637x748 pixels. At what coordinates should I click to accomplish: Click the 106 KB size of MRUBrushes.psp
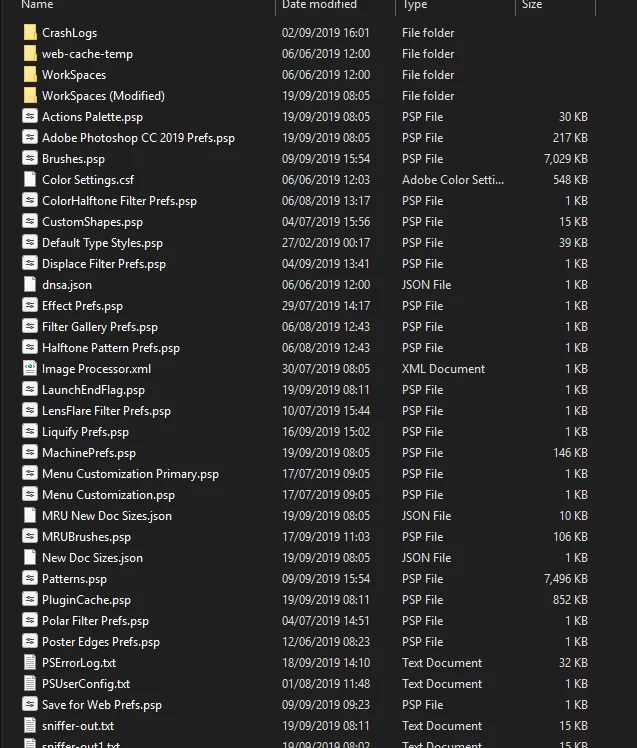pyautogui.click(x=570, y=536)
